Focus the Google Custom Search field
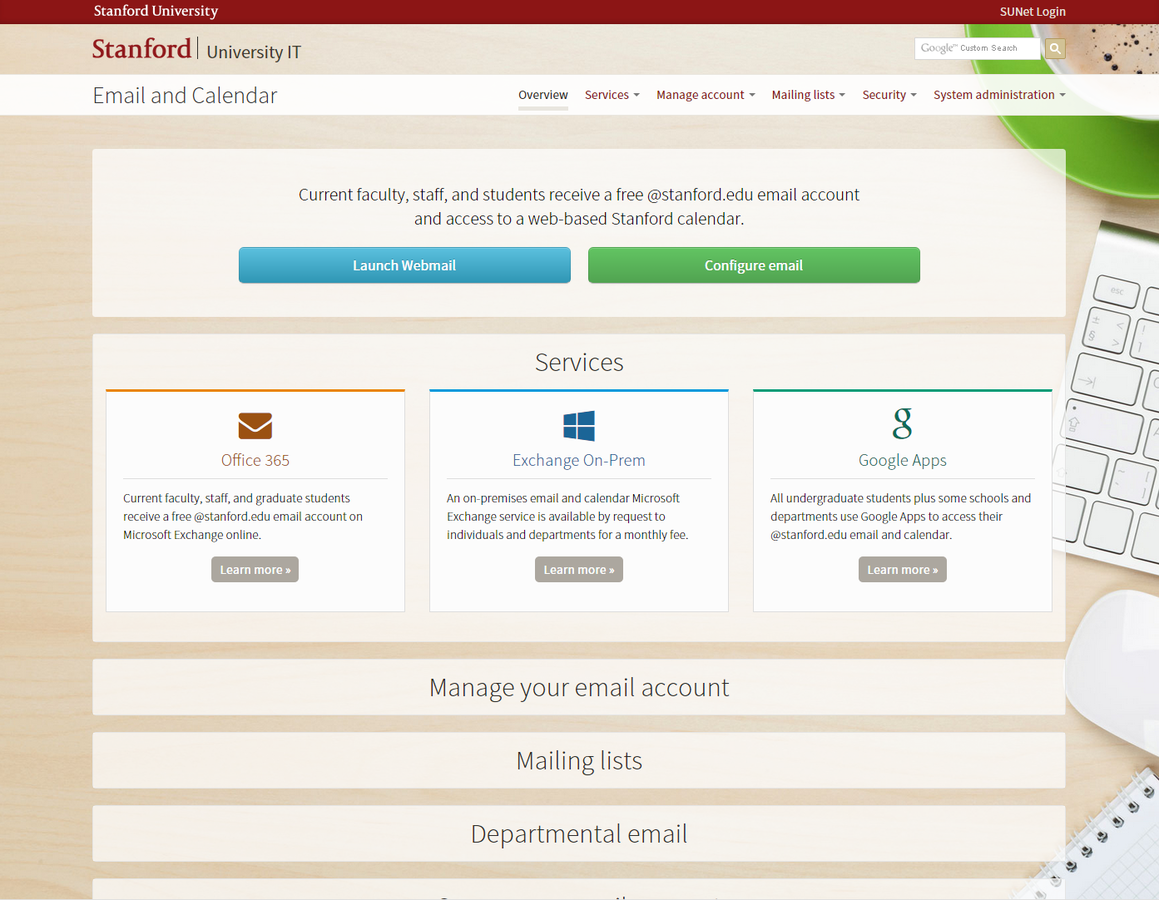 click(977, 48)
